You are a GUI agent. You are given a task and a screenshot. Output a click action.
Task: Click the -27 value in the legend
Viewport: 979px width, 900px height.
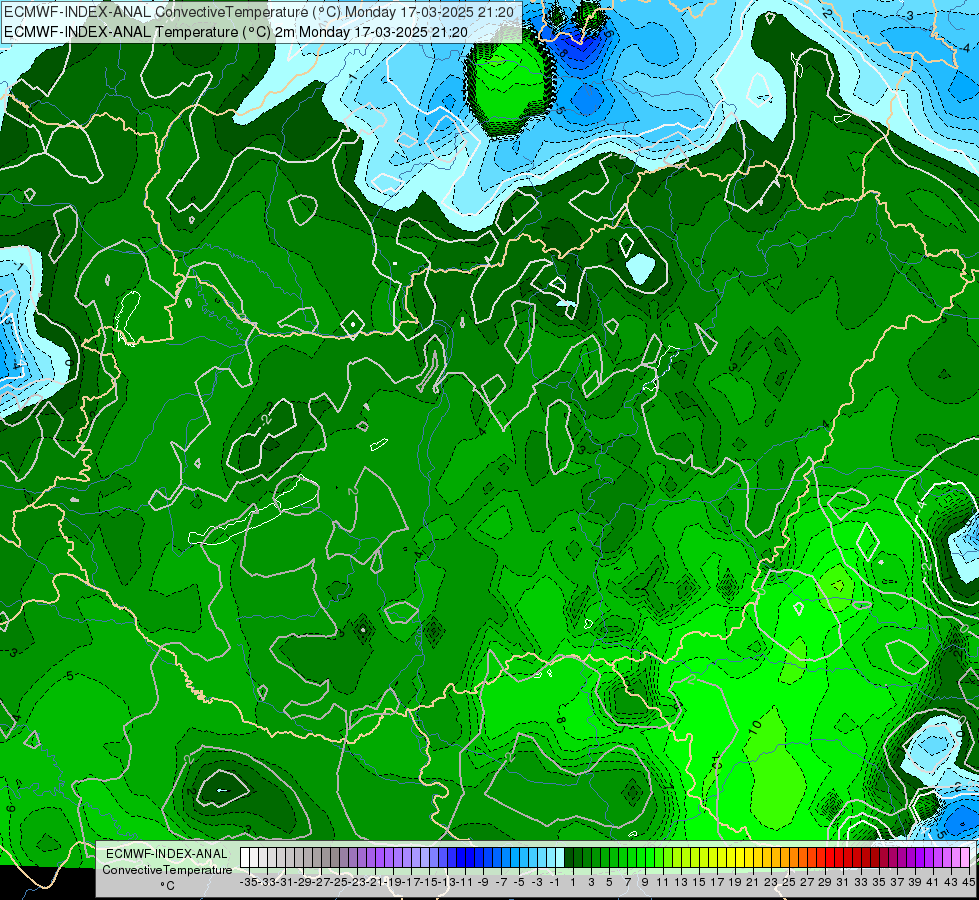click(x=321, y=882)
